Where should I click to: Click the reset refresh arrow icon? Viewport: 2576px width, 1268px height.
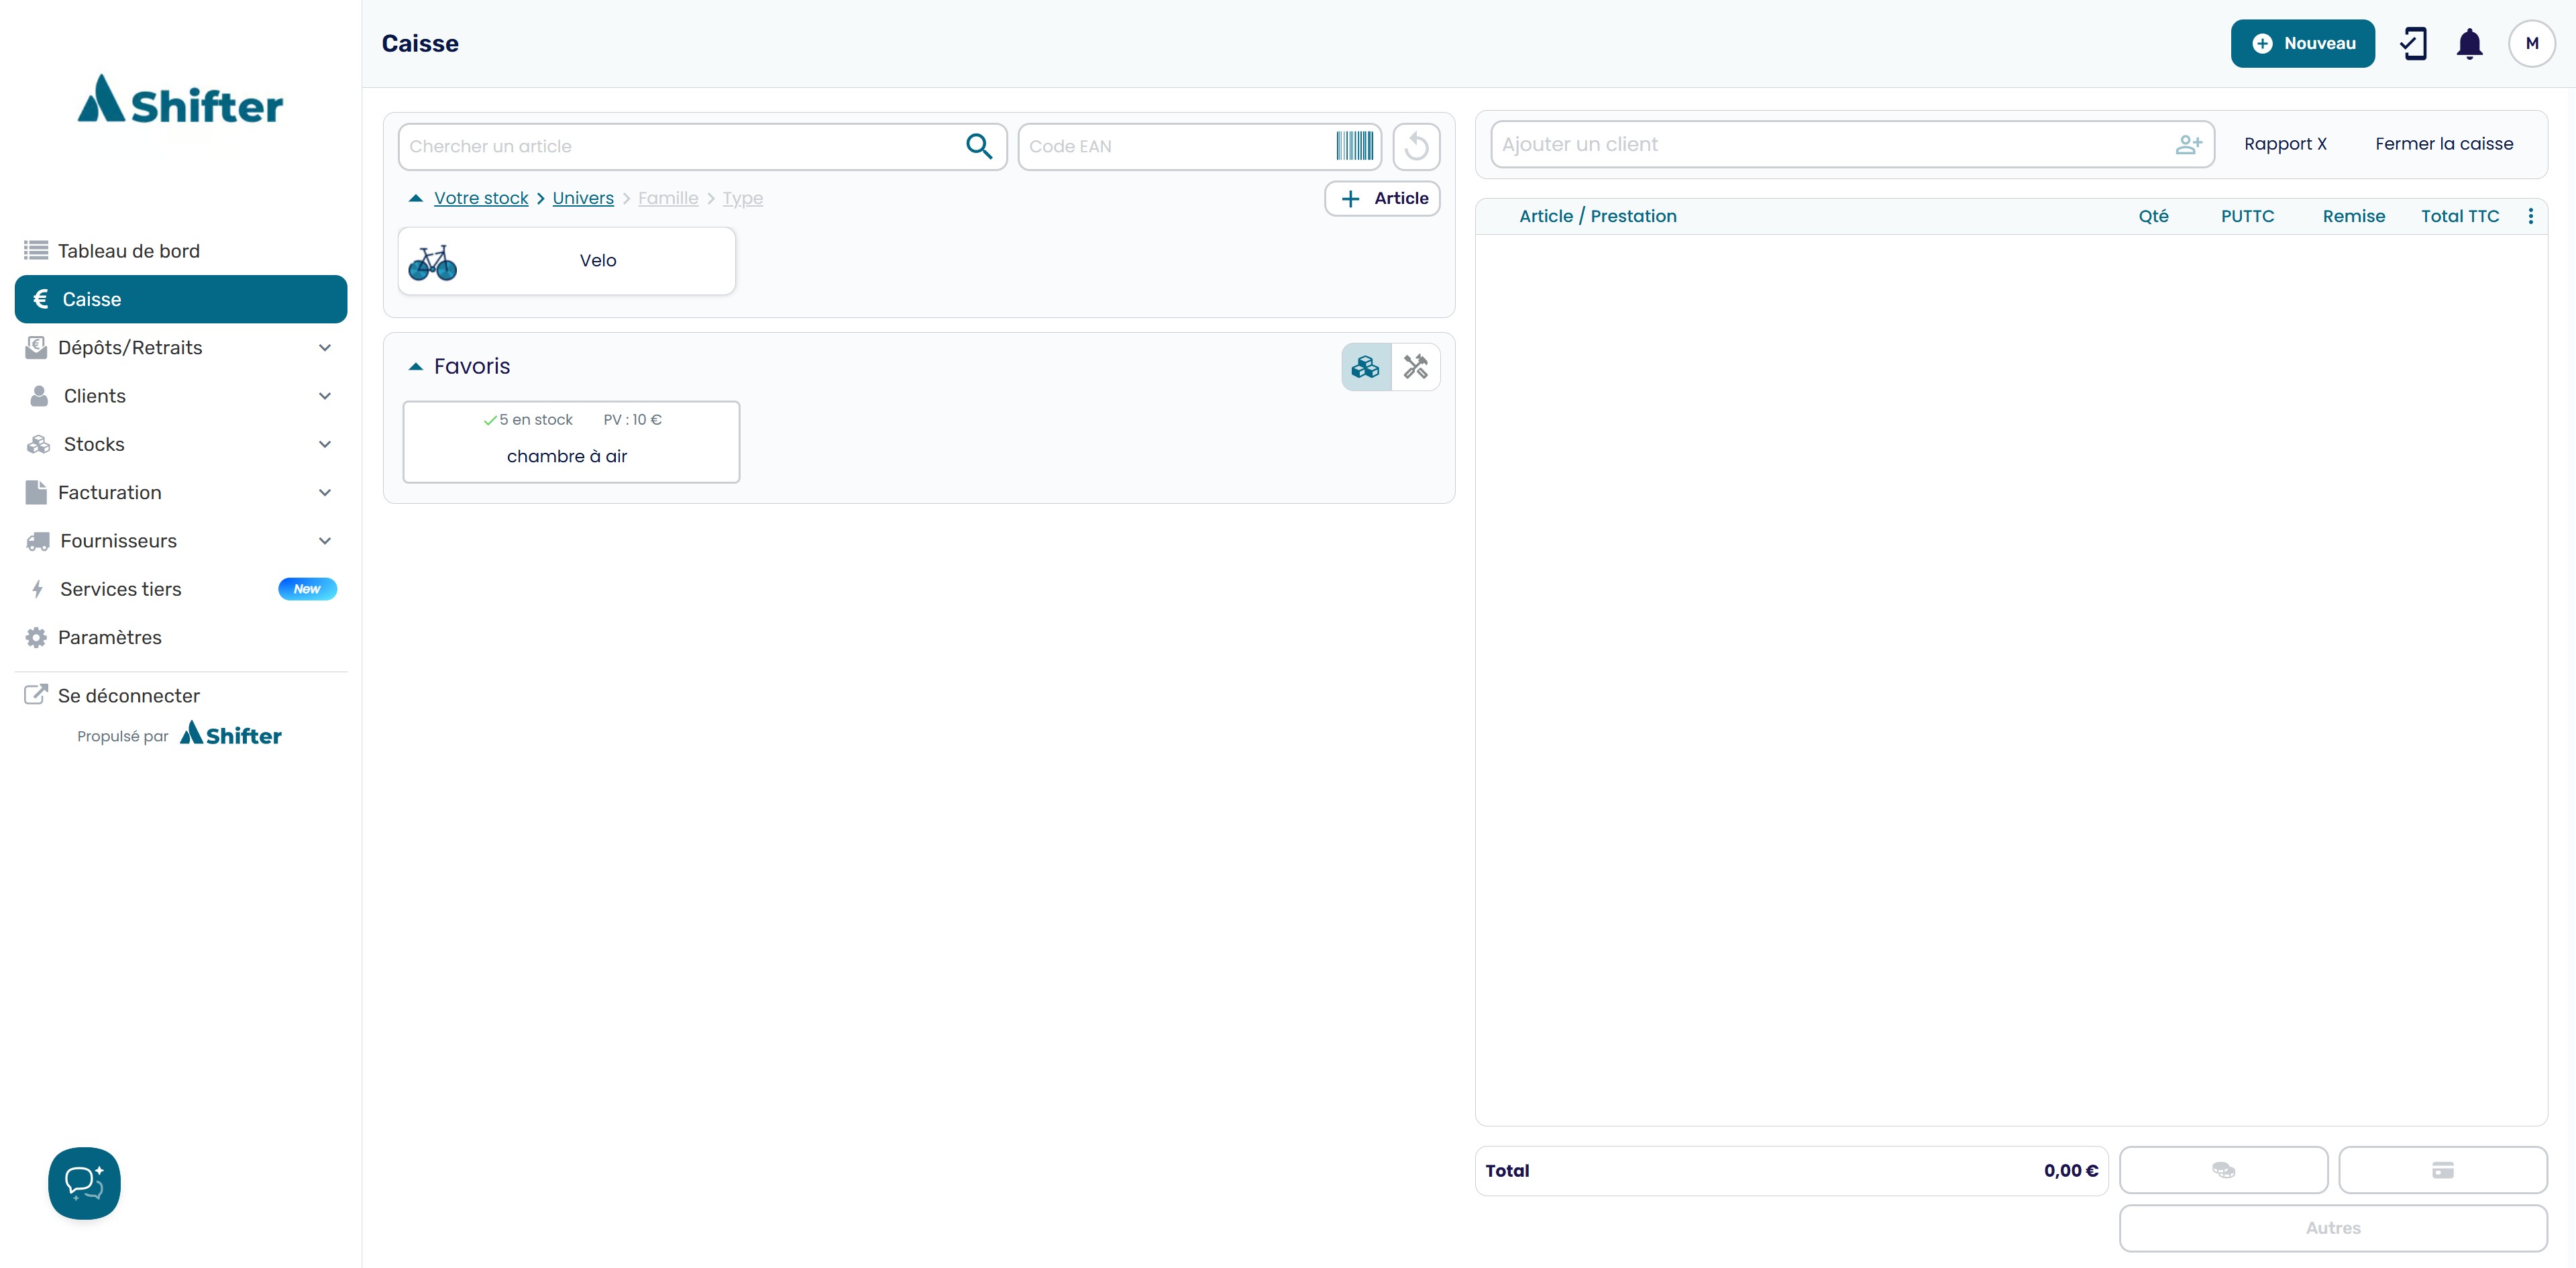(1416, 147)
